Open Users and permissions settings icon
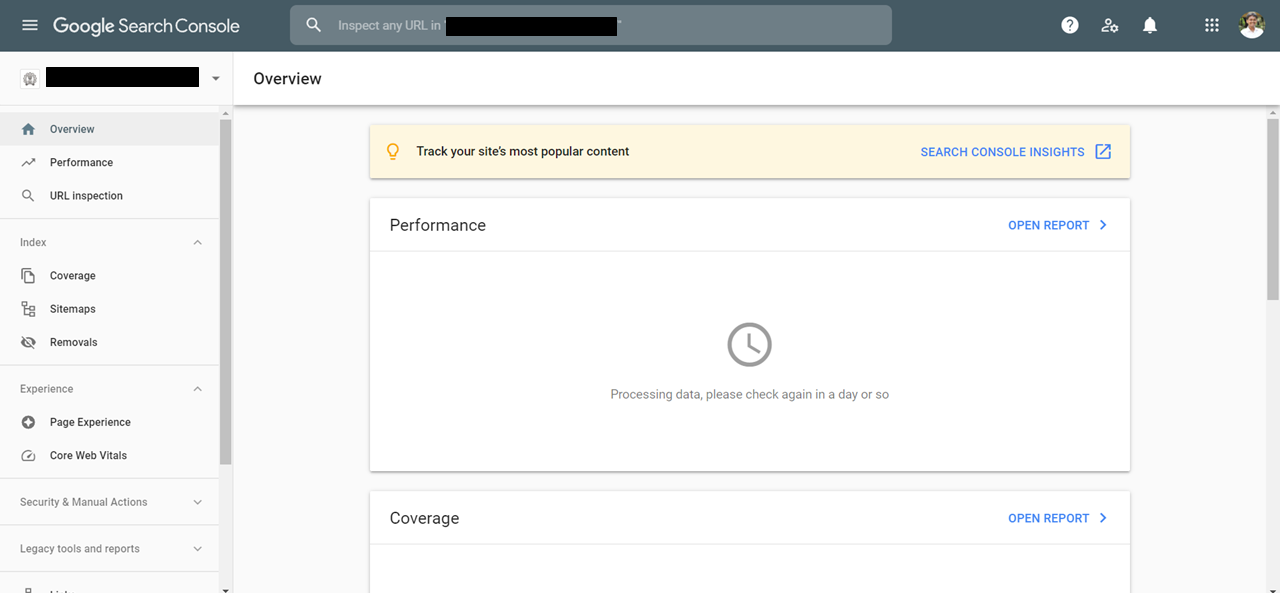The height and width of the screenshot is (593, 1280). click(1110, 25)
